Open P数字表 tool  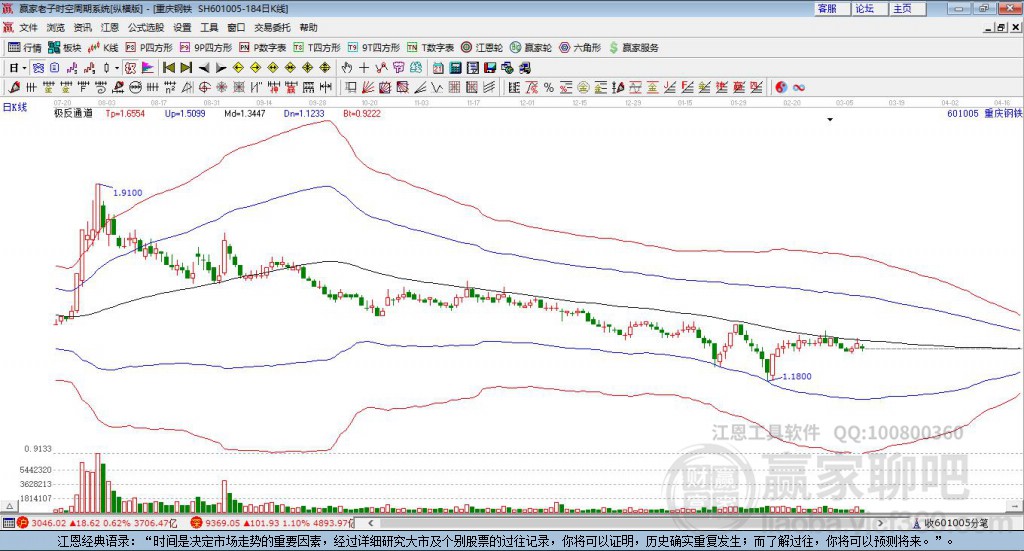point(263,48)
